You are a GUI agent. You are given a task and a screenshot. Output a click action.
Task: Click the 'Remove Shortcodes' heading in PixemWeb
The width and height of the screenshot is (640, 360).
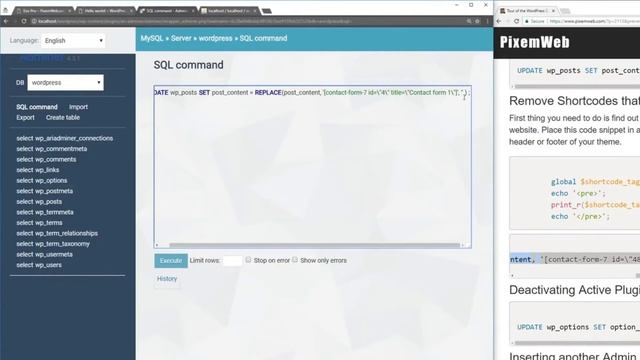coord(574,101)
